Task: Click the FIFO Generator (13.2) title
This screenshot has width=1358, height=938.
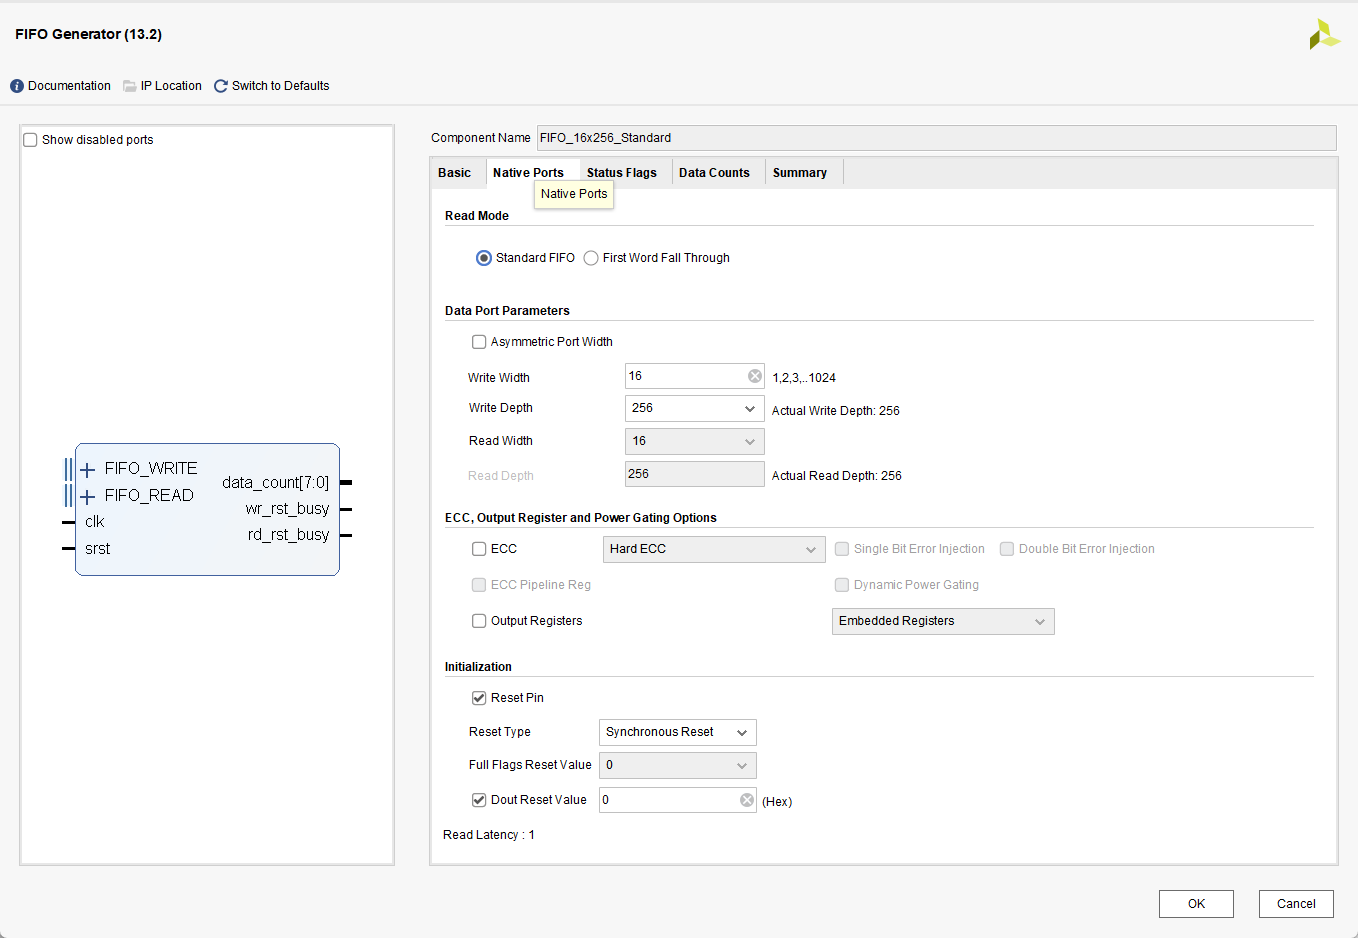Action: point(88,34)
